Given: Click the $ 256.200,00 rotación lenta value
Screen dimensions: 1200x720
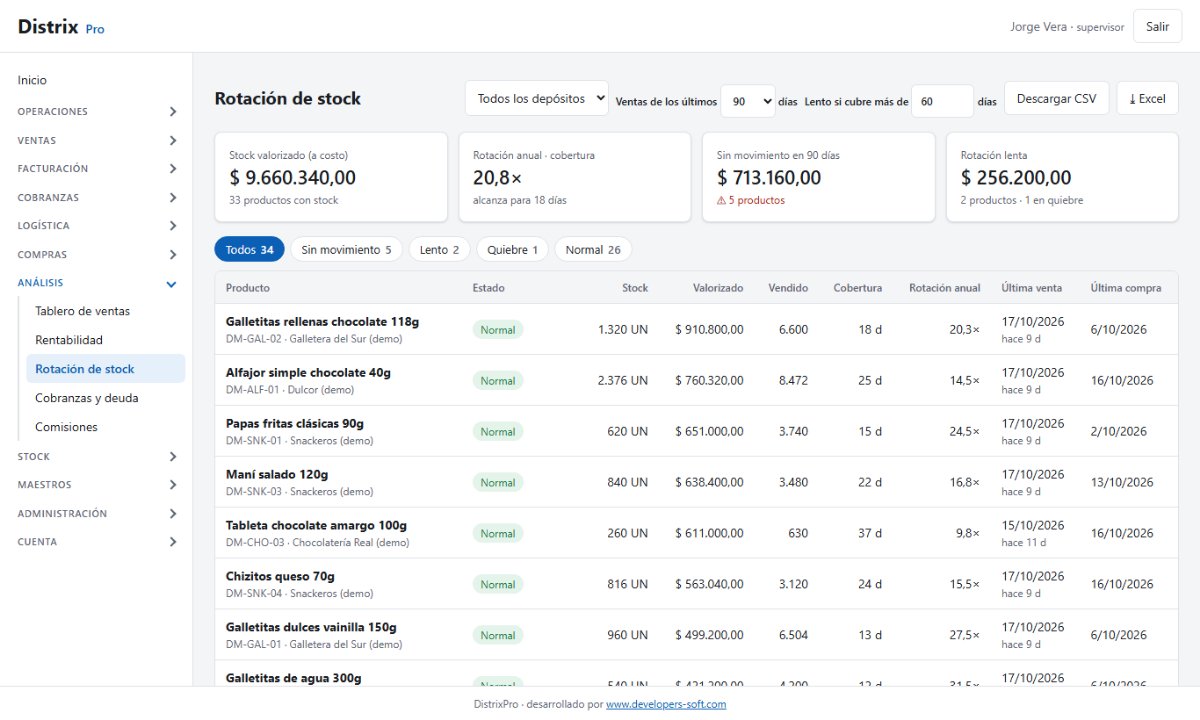Looking at the screenshot, I should click(1016, 178).
